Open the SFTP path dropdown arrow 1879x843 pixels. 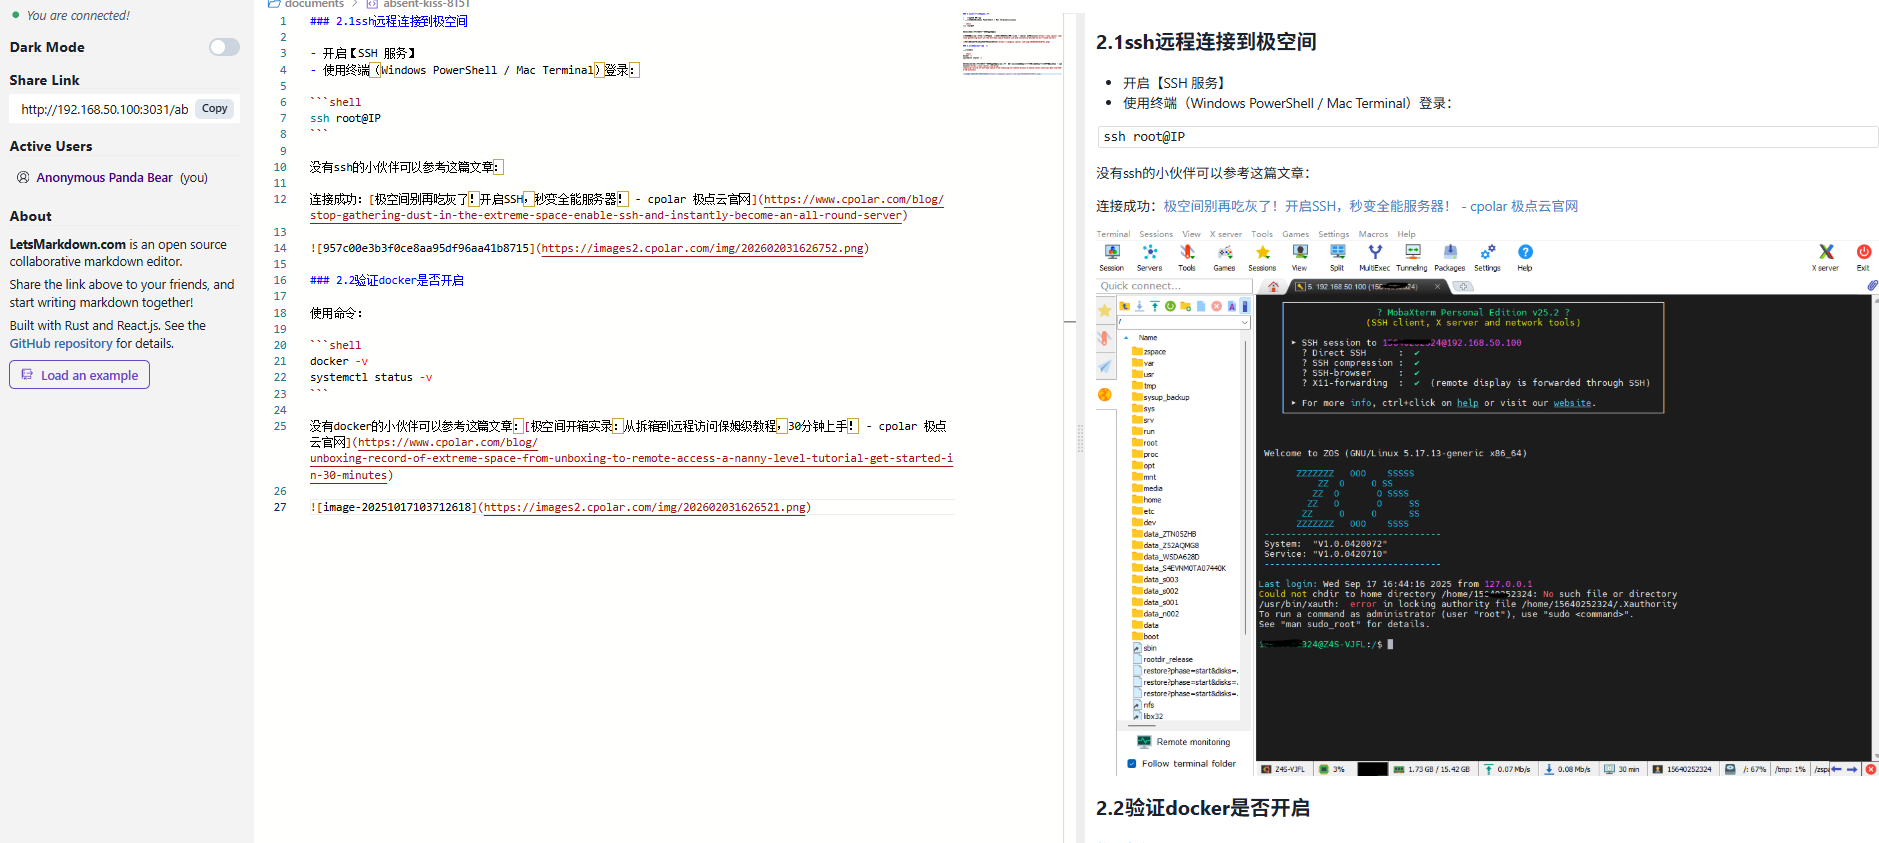(1244, 323)
